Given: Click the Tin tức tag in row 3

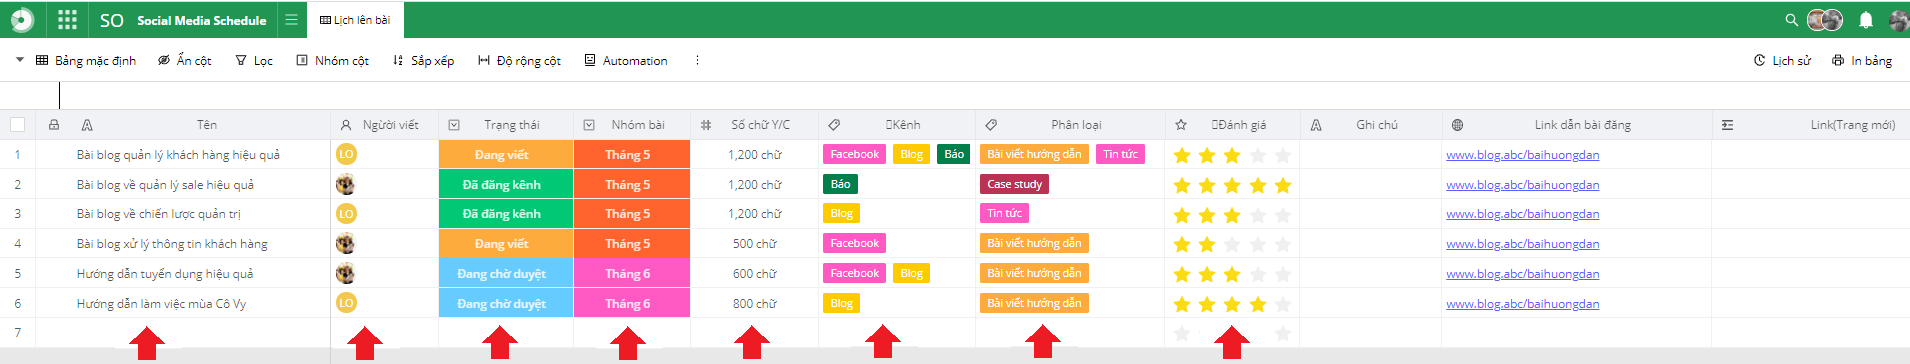Looking at the screenshot, I should (x=1004, y=213).
